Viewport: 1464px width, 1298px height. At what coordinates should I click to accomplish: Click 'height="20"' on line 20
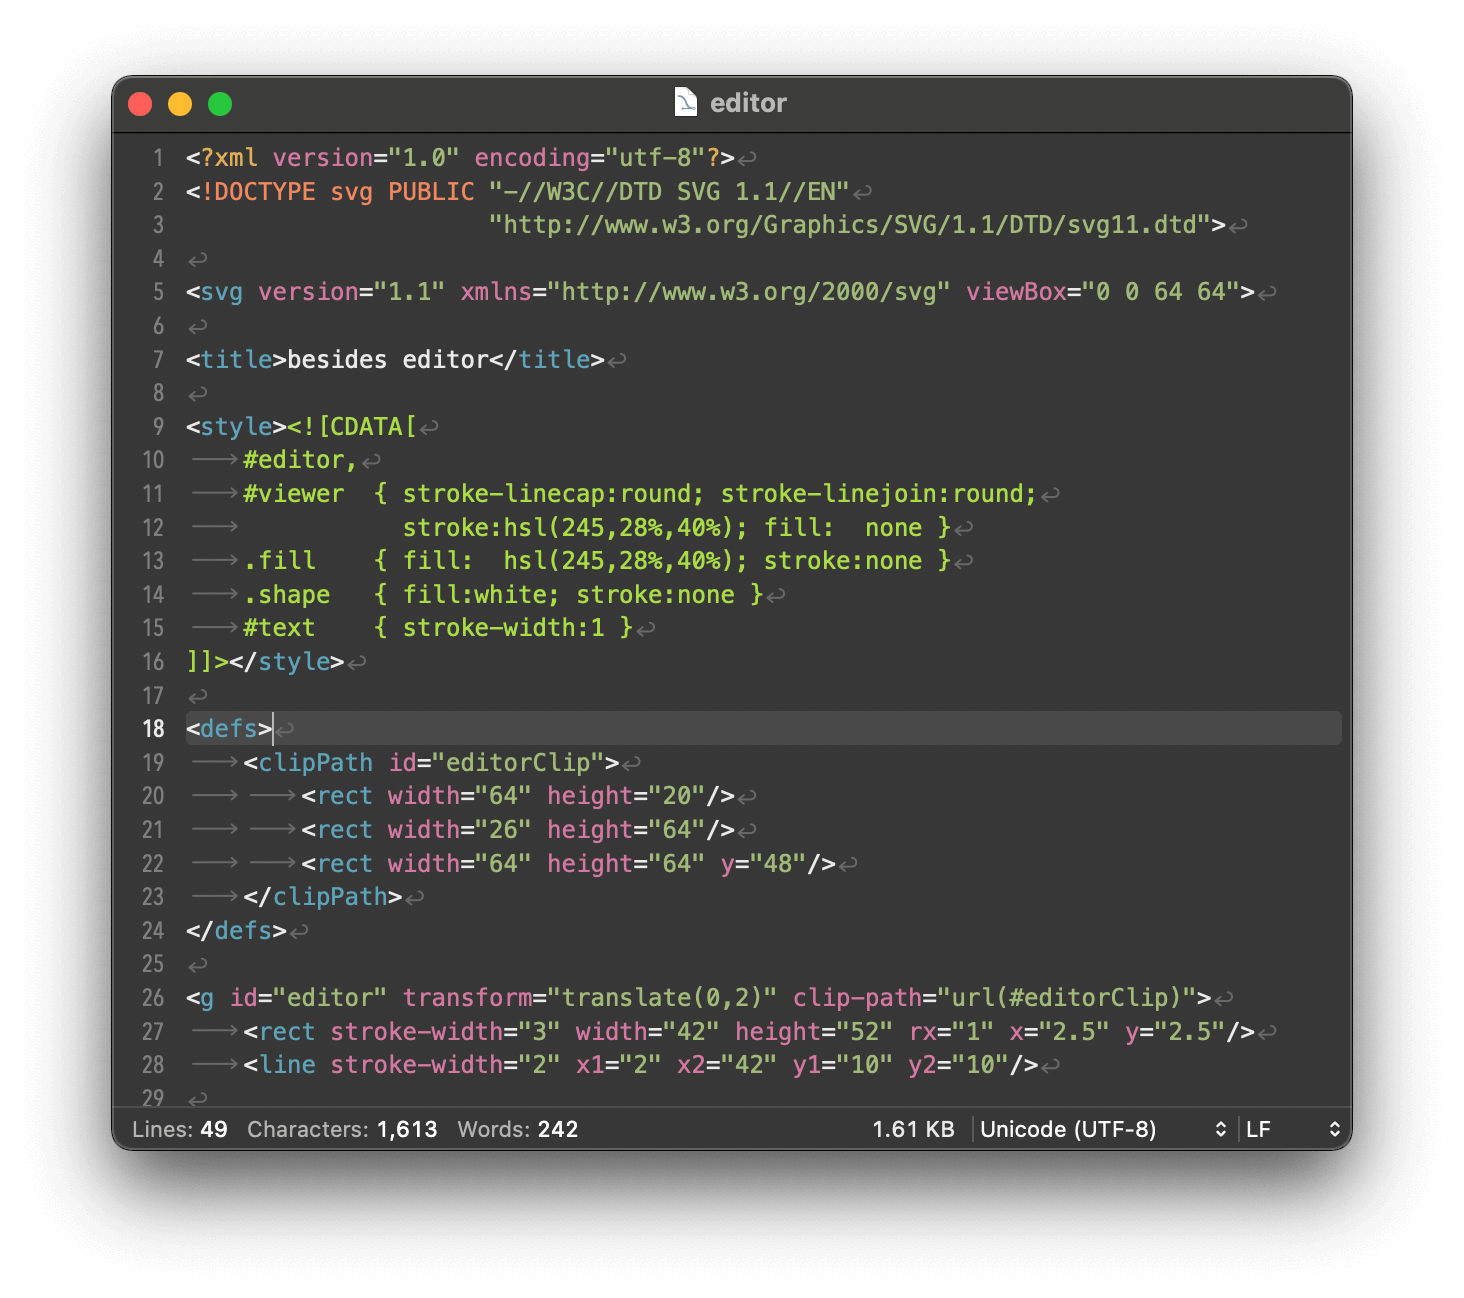pyautogui.click(x=626, y=796)
